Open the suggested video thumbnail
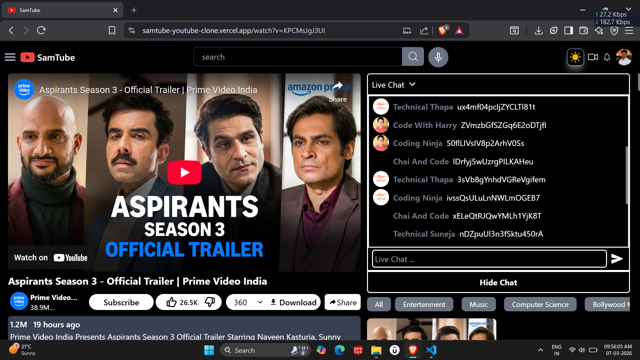This screenshot has height=360, width=640. pos(431,329)
